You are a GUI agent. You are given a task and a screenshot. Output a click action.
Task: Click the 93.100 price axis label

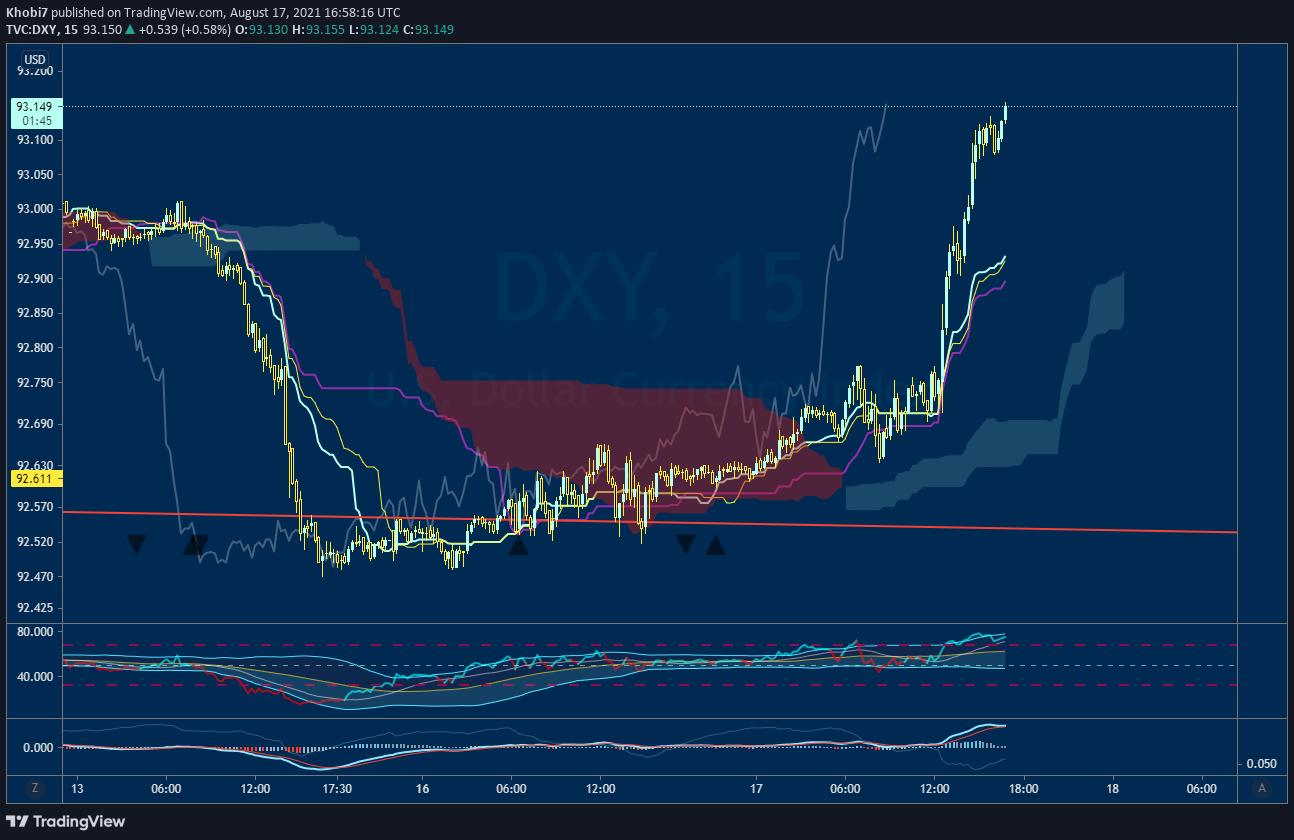35,140
